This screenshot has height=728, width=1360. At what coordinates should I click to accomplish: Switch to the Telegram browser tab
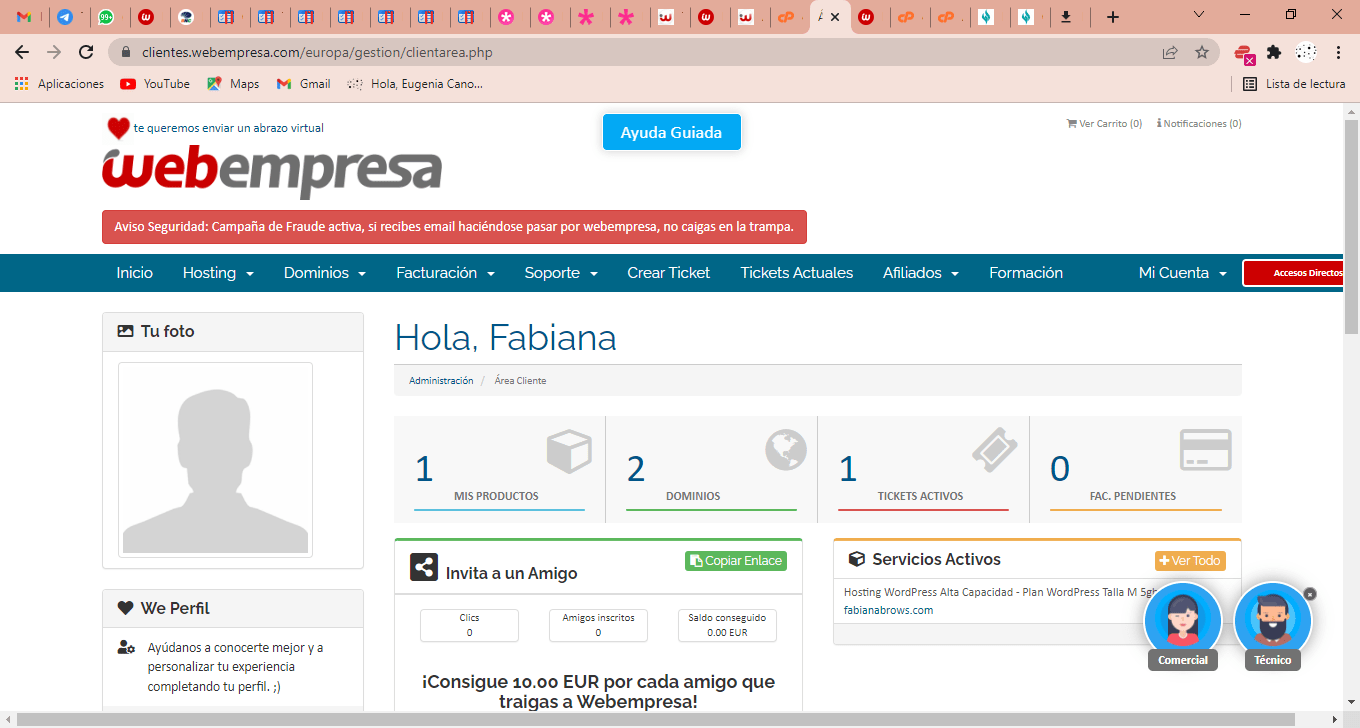coord(65,17)
